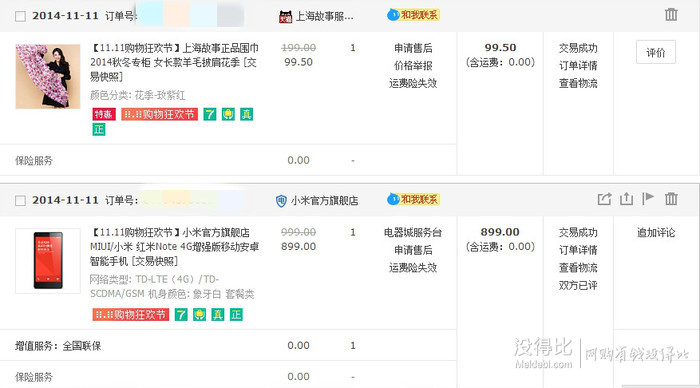Click the total 899.00 of 小米 order
The image size is (700, 388).
coord(500,232)
